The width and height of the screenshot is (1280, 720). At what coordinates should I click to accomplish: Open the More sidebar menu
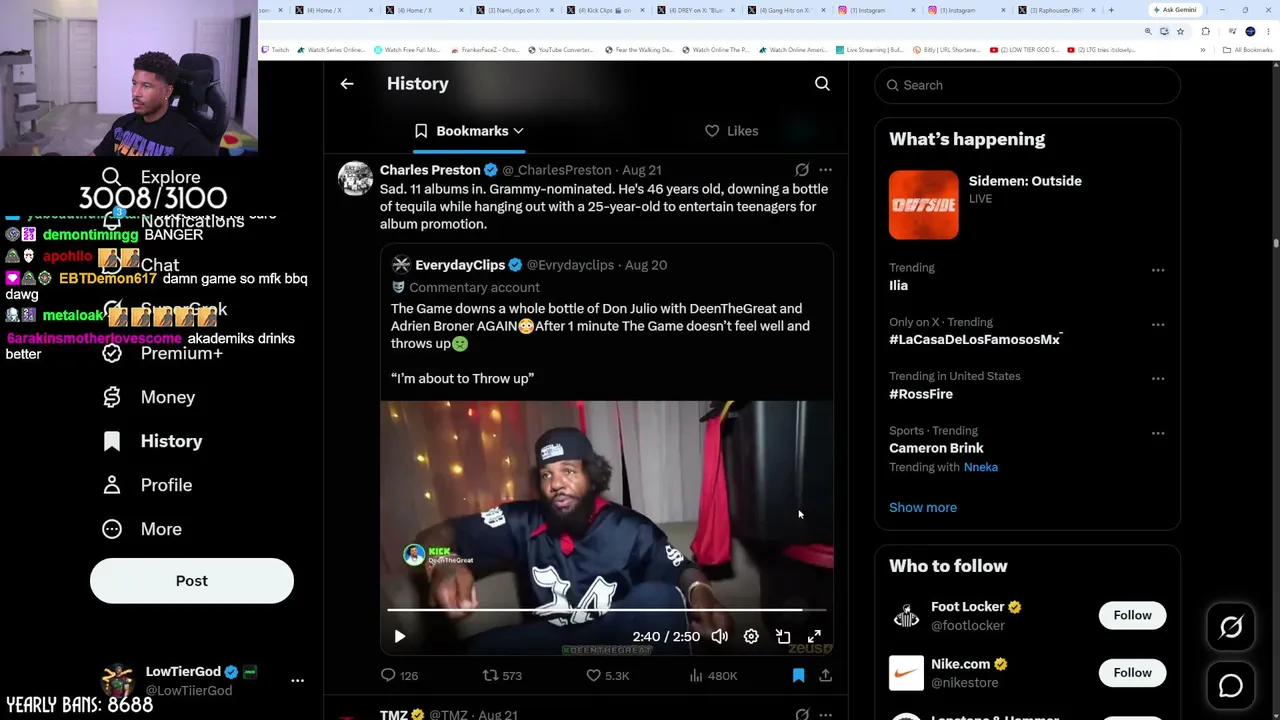coord(142,529)
